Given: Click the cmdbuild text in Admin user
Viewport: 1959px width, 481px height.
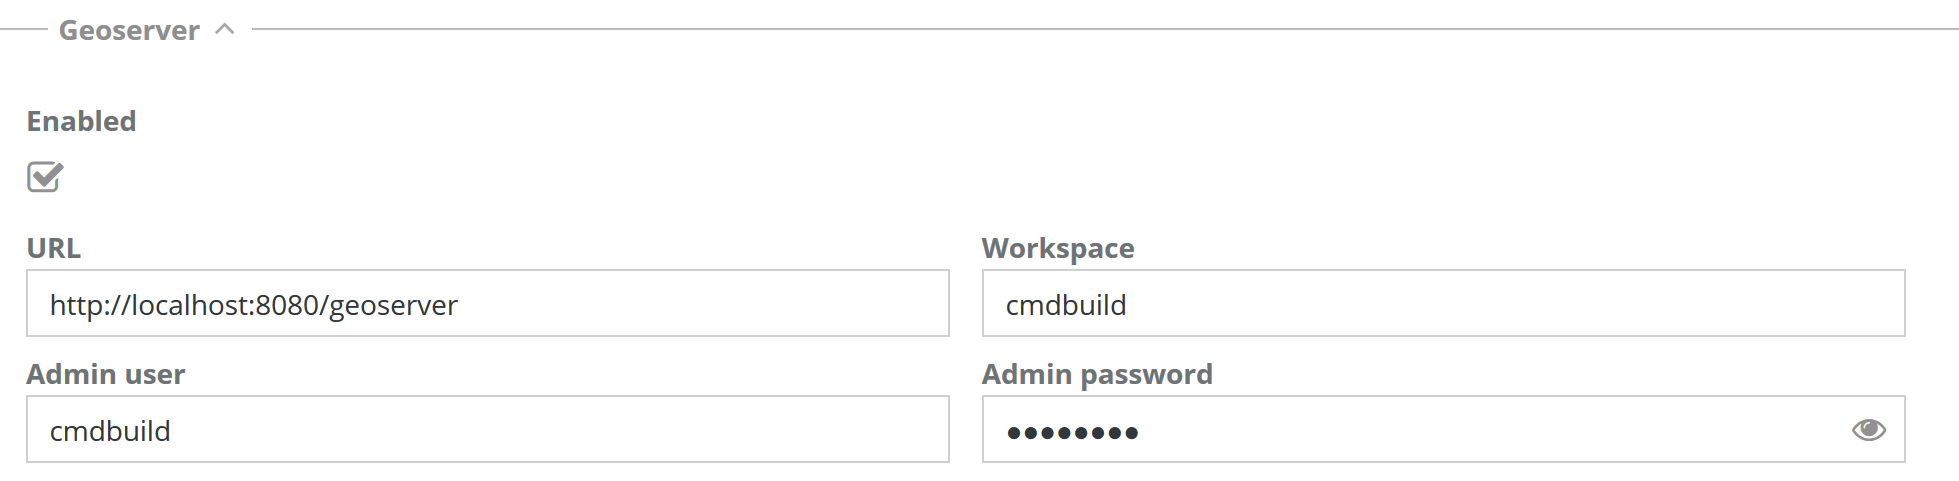Looking at the screenshot, I should (x=110, y=431).
